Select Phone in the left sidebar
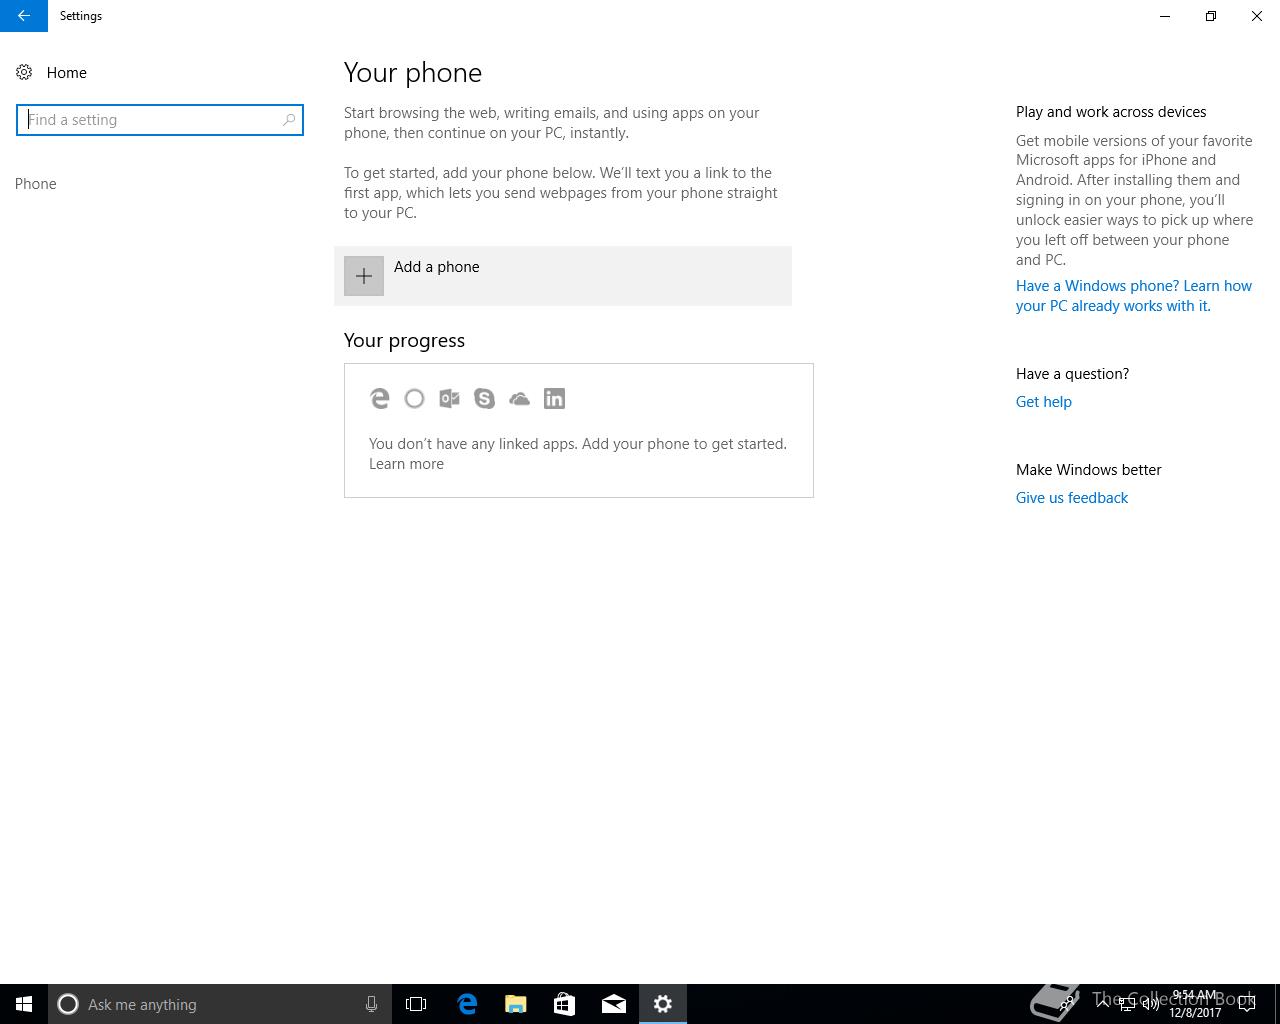 pos(36,184)
